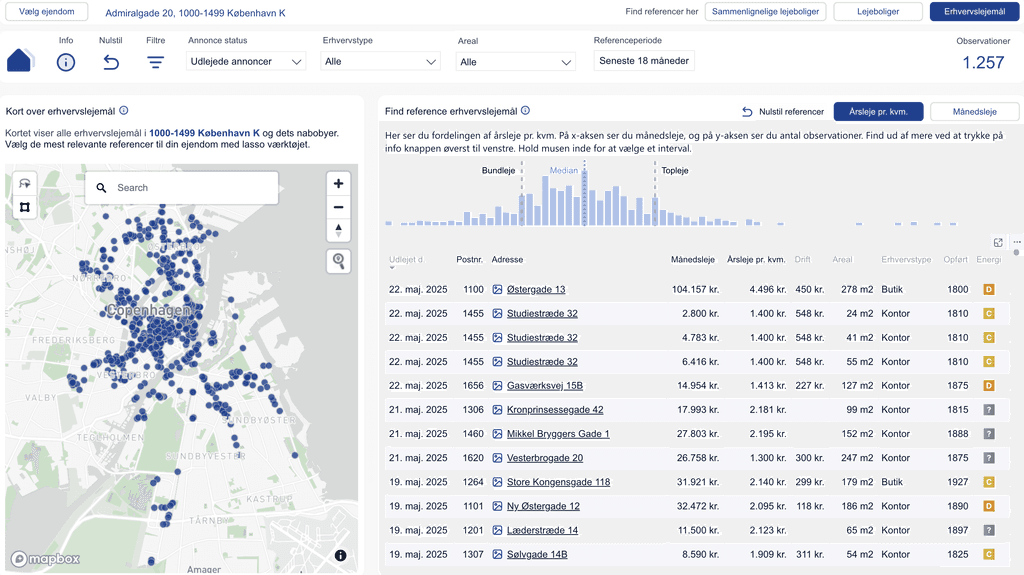
Task: Open image icon for Store Kongensgade 118
Action: pyautogui.click(x=498, y=482)
